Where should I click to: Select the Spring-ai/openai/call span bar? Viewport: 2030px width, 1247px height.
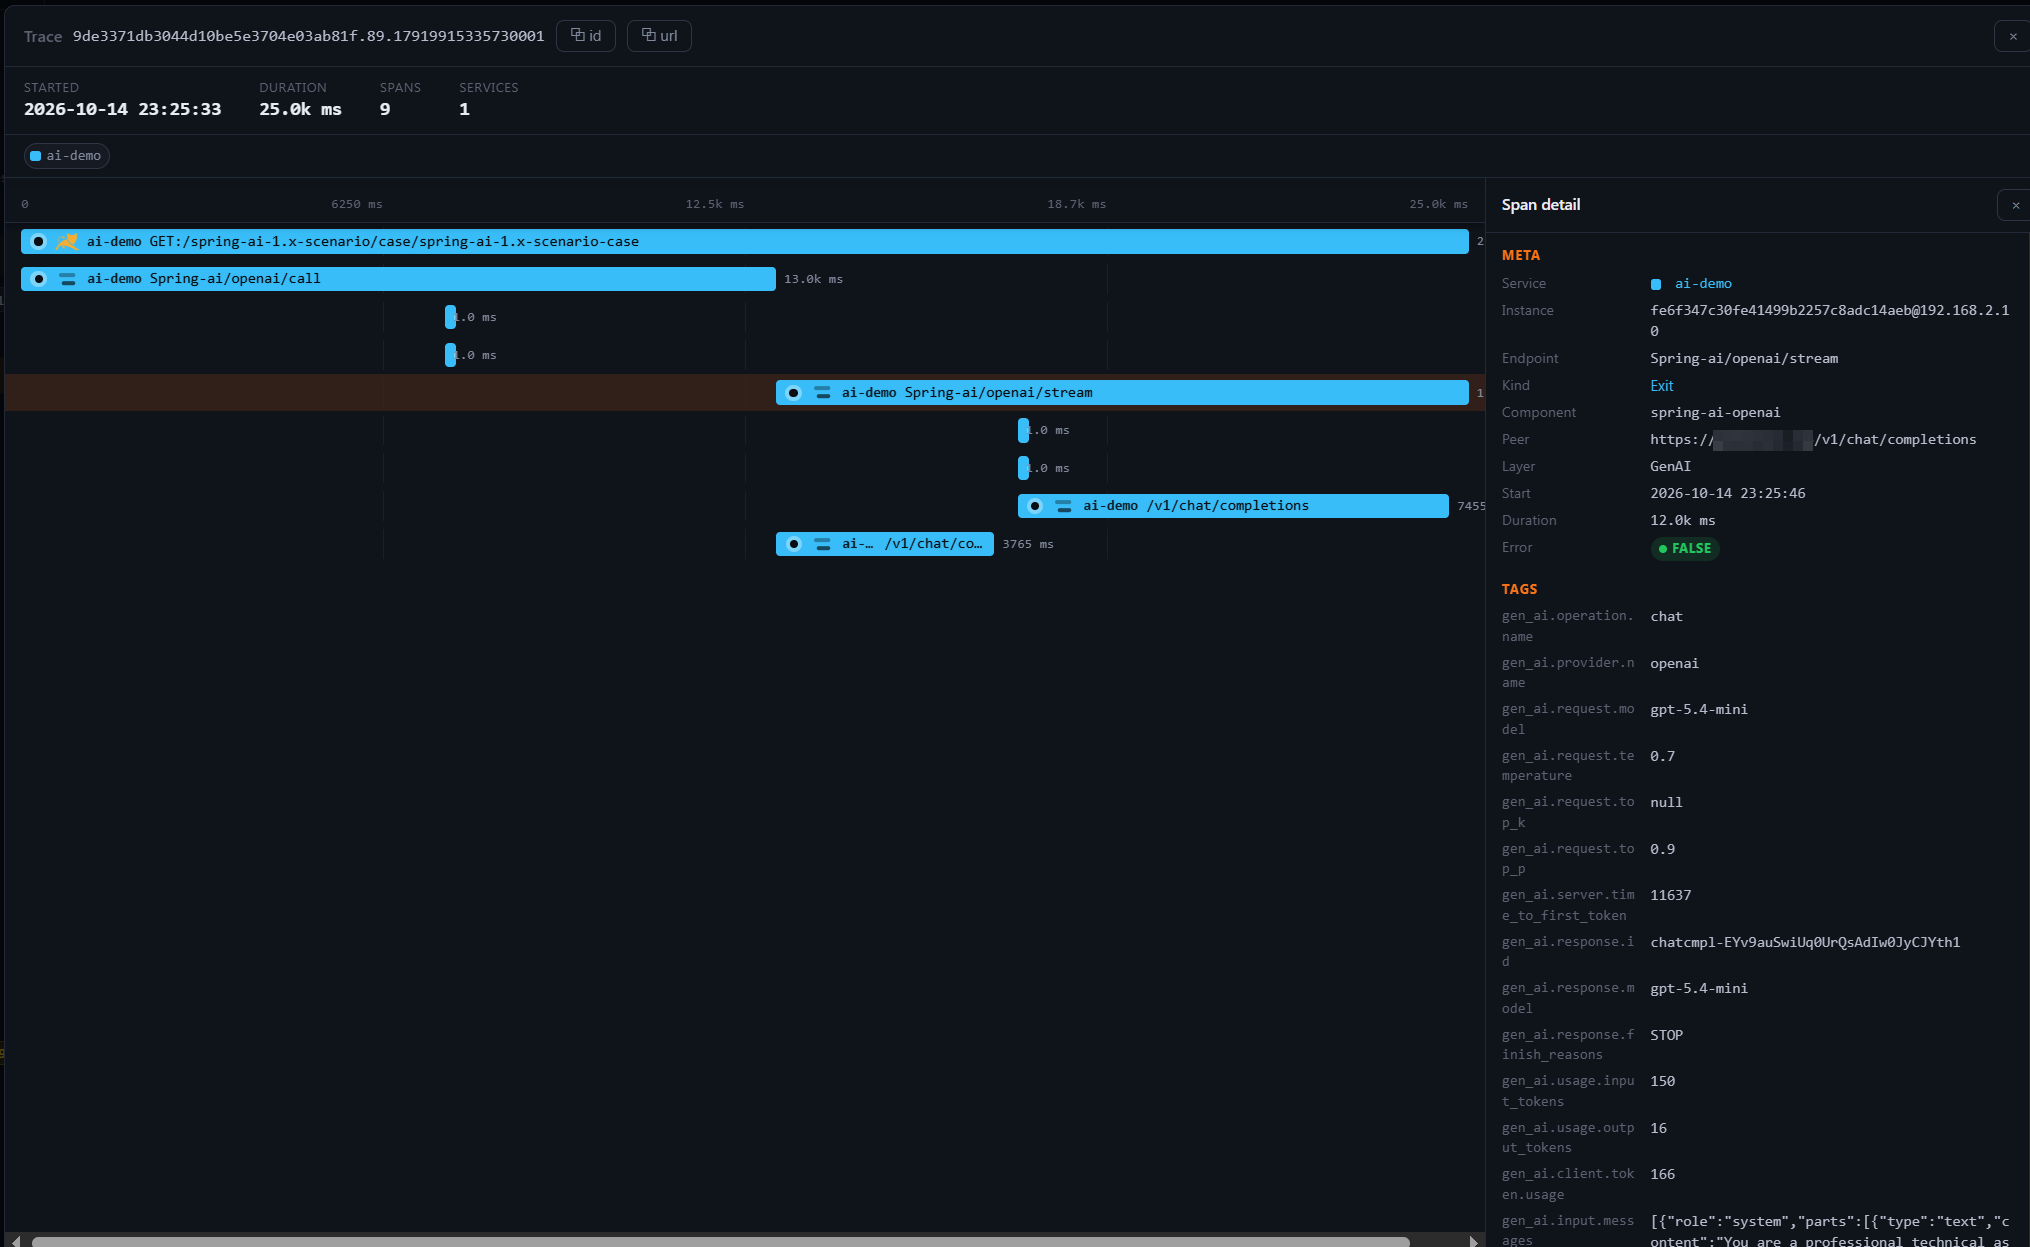(x=398, y=279)
